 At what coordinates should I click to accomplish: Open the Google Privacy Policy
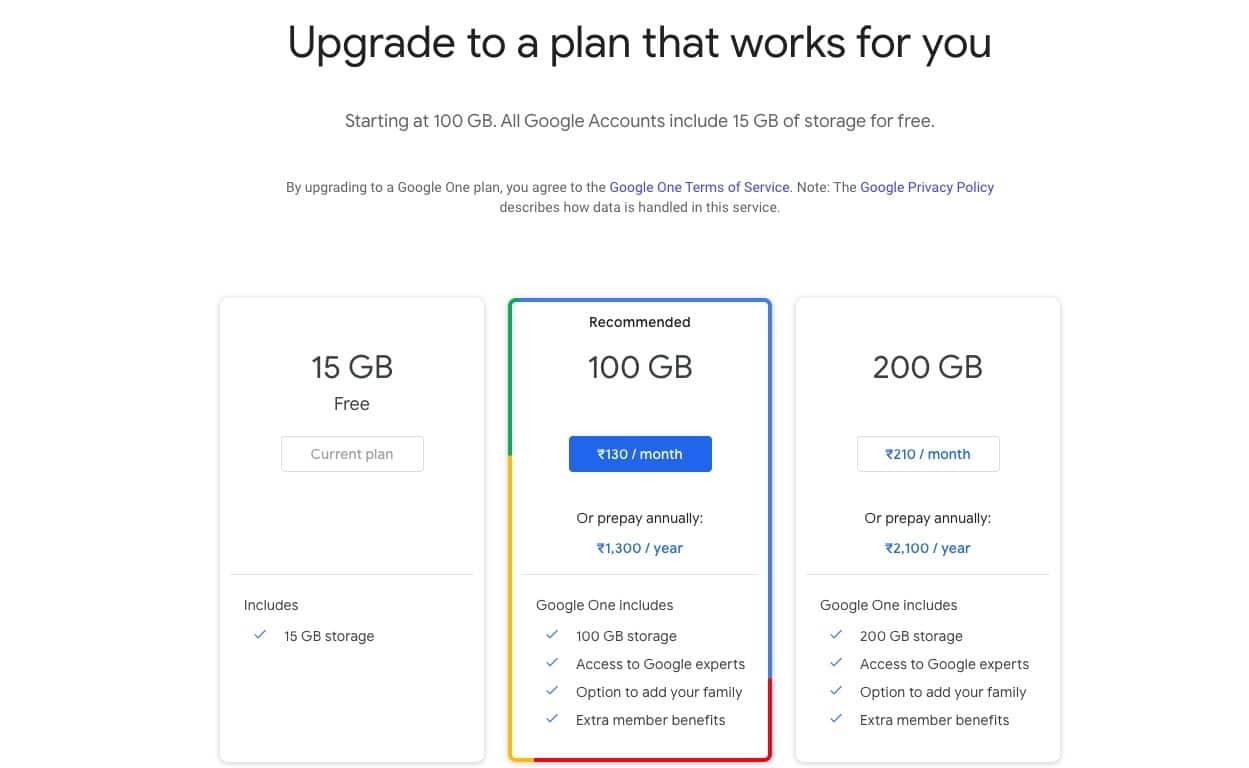927,187
